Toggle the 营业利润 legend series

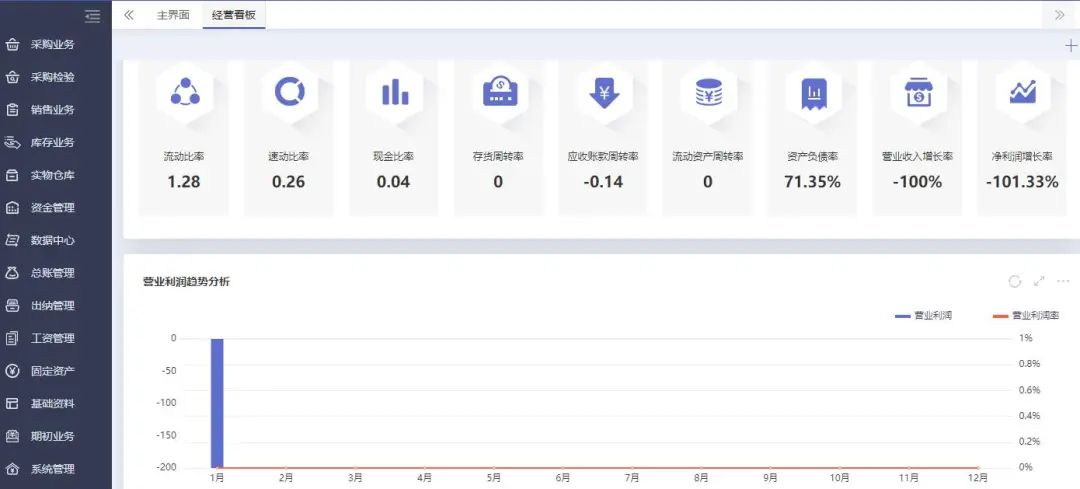pos(924,315)
